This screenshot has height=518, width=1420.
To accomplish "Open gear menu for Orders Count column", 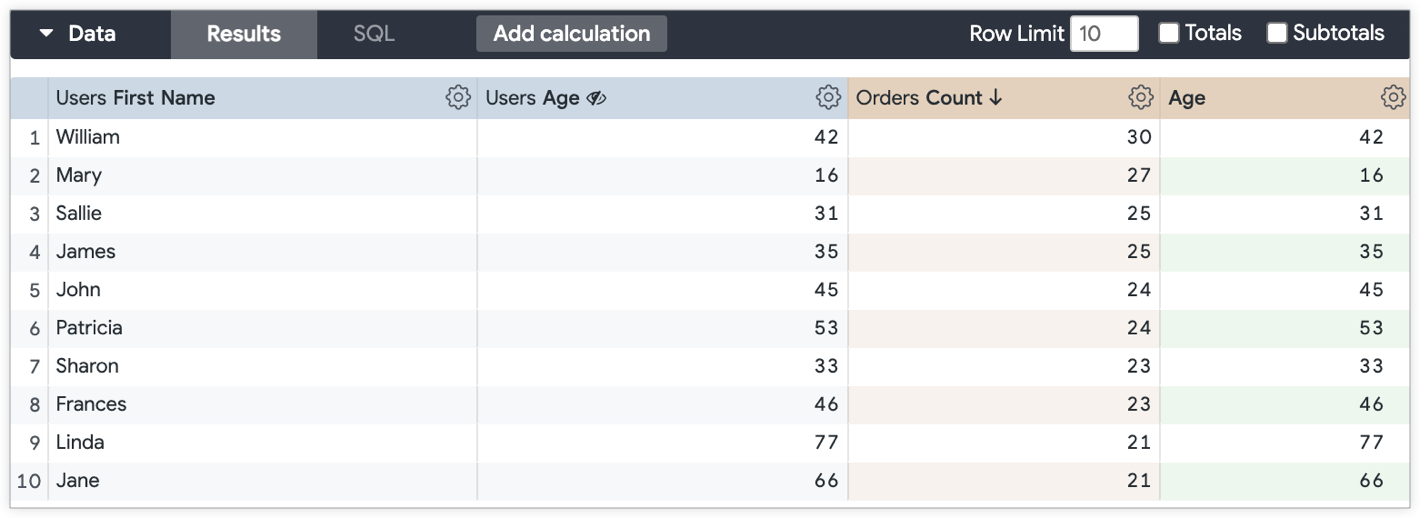I will [x=1140, y=97].
